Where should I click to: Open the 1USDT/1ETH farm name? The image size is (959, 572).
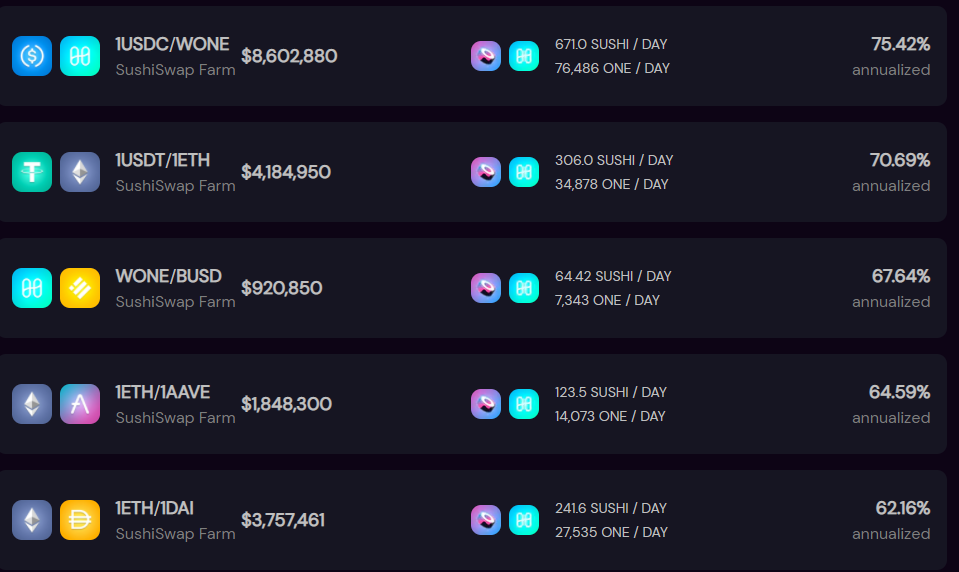(x=163, y=160)
